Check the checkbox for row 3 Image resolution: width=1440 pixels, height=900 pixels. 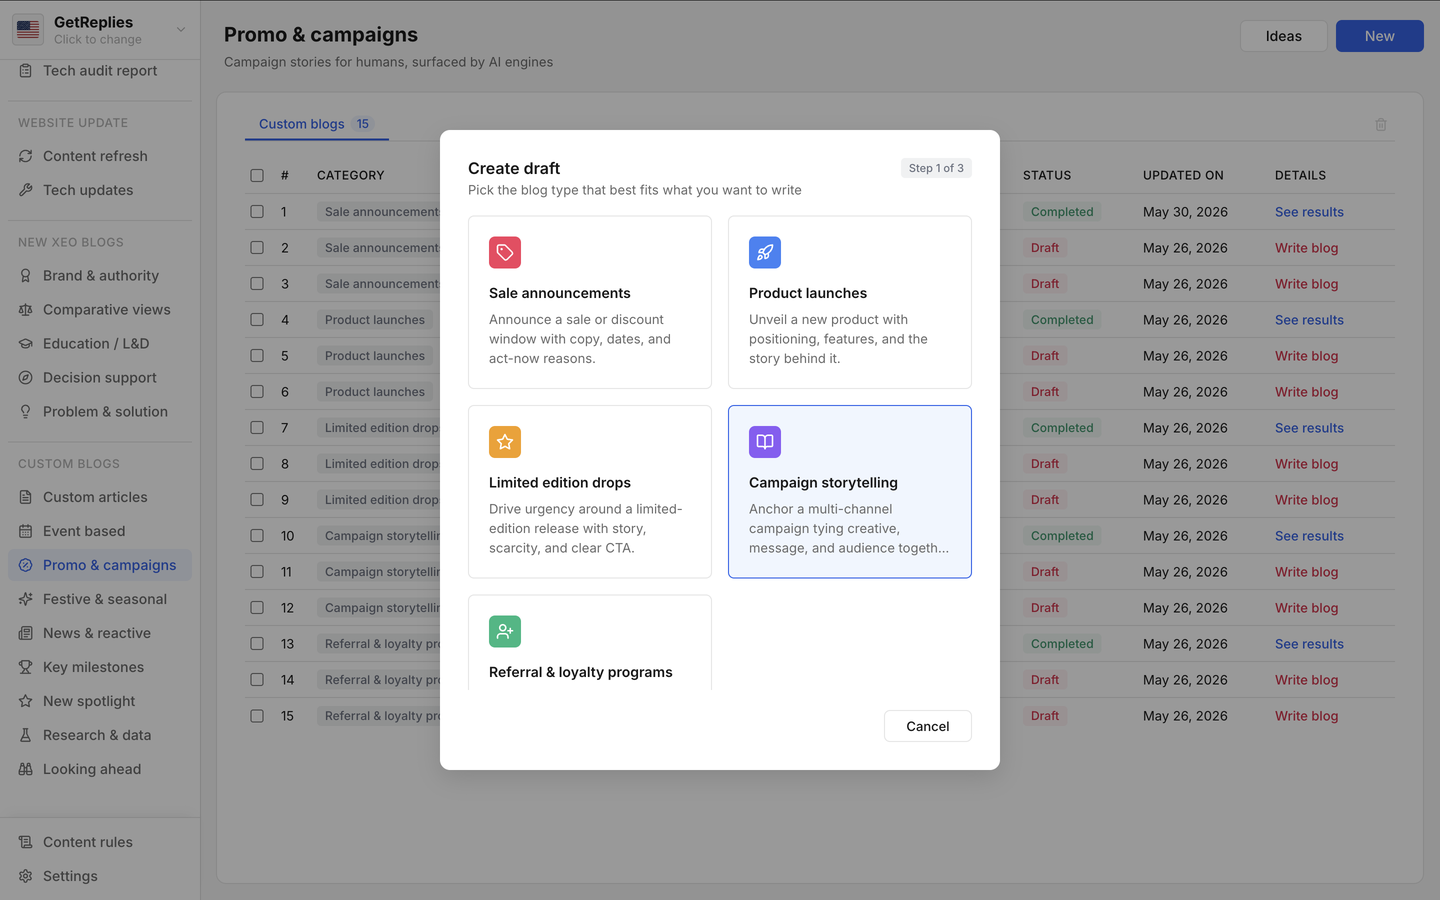257,284
